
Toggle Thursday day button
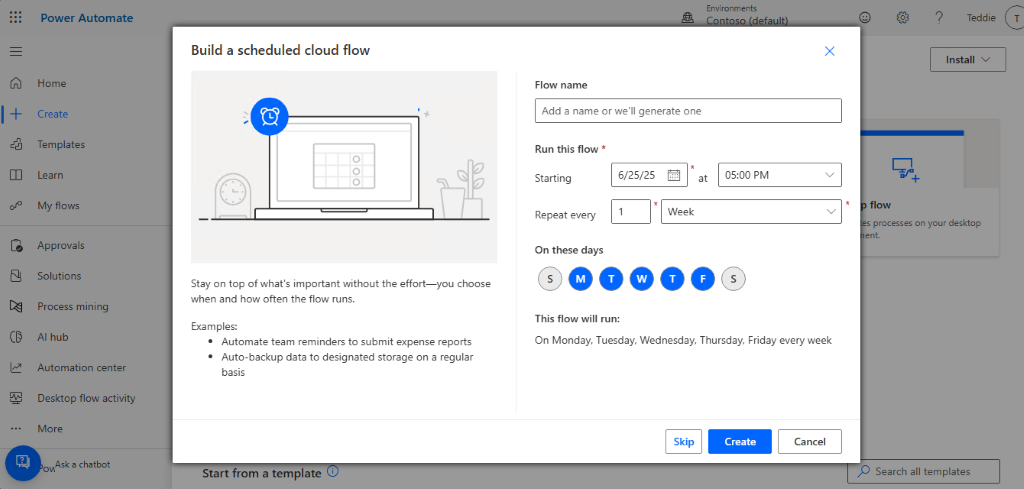tap(672, 279)
